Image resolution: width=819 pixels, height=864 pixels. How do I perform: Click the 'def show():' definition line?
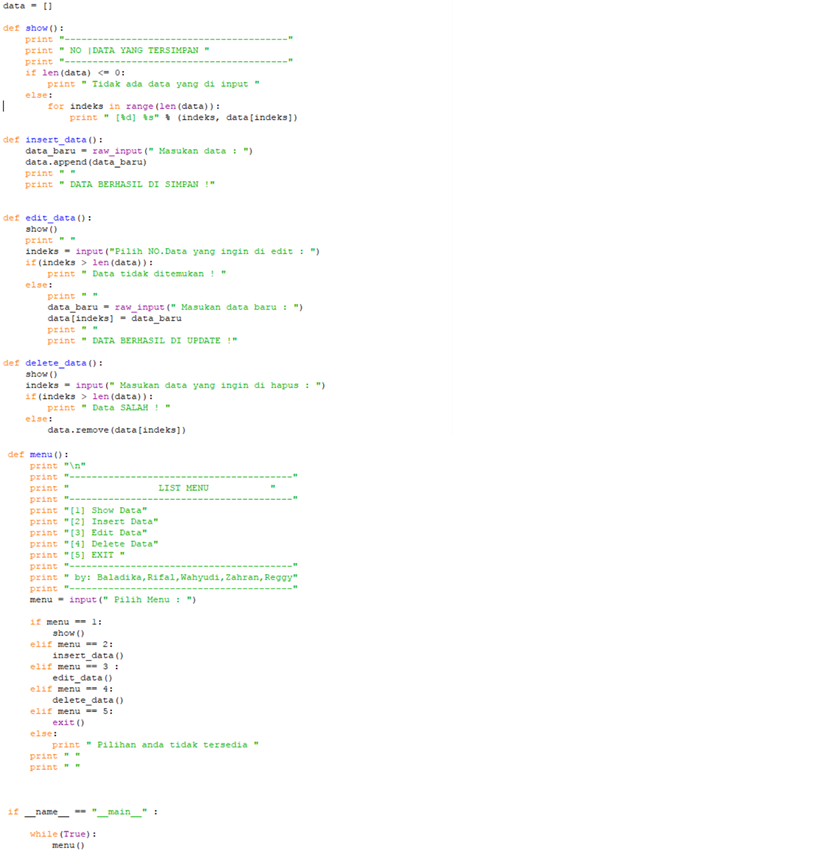coord(33,28)
